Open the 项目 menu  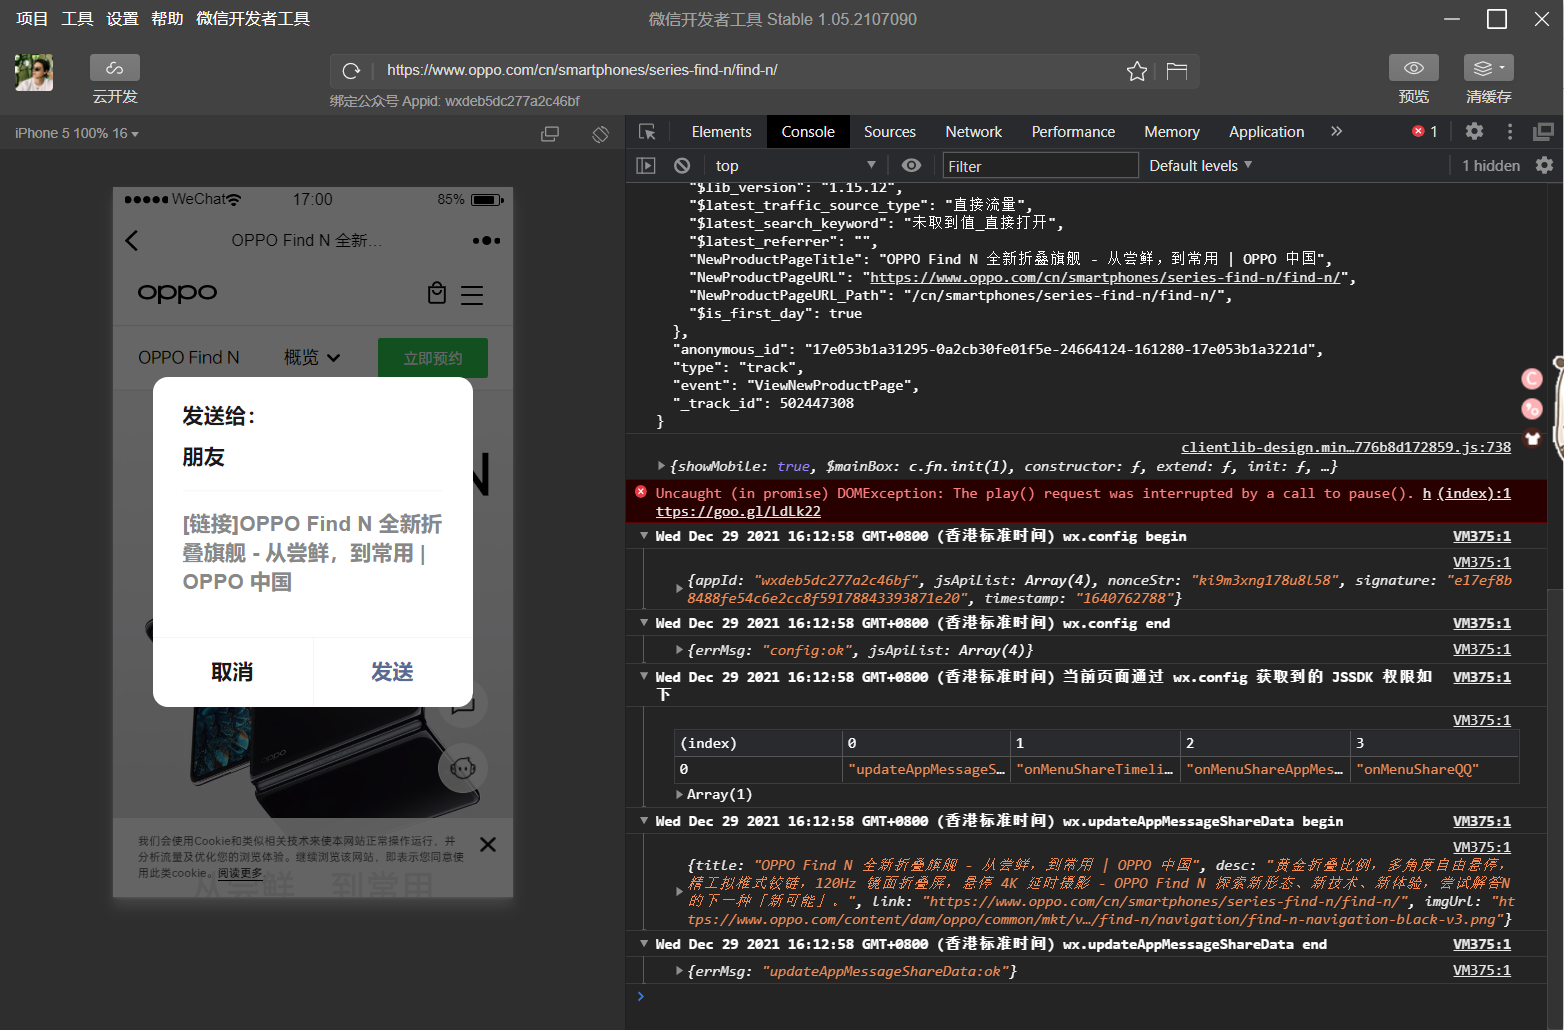[32, 19]
